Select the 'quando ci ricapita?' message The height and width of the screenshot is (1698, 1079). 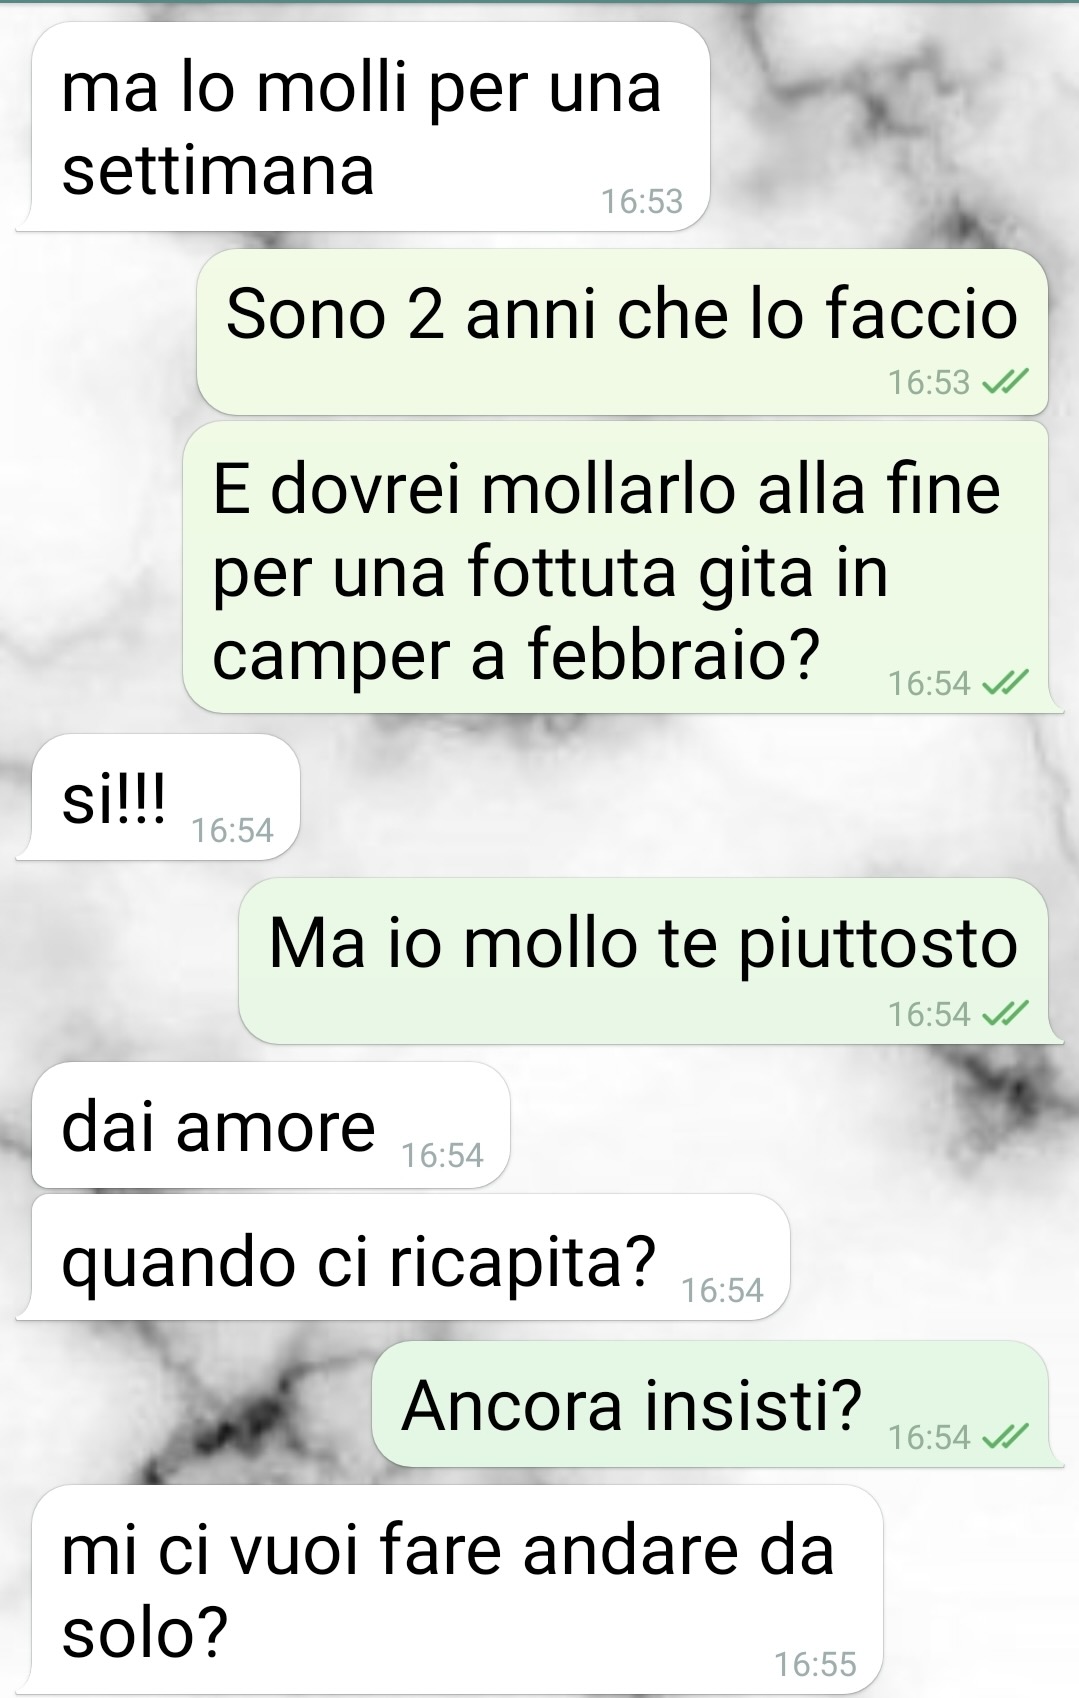pyautogui.click(x=403, y=1257)
